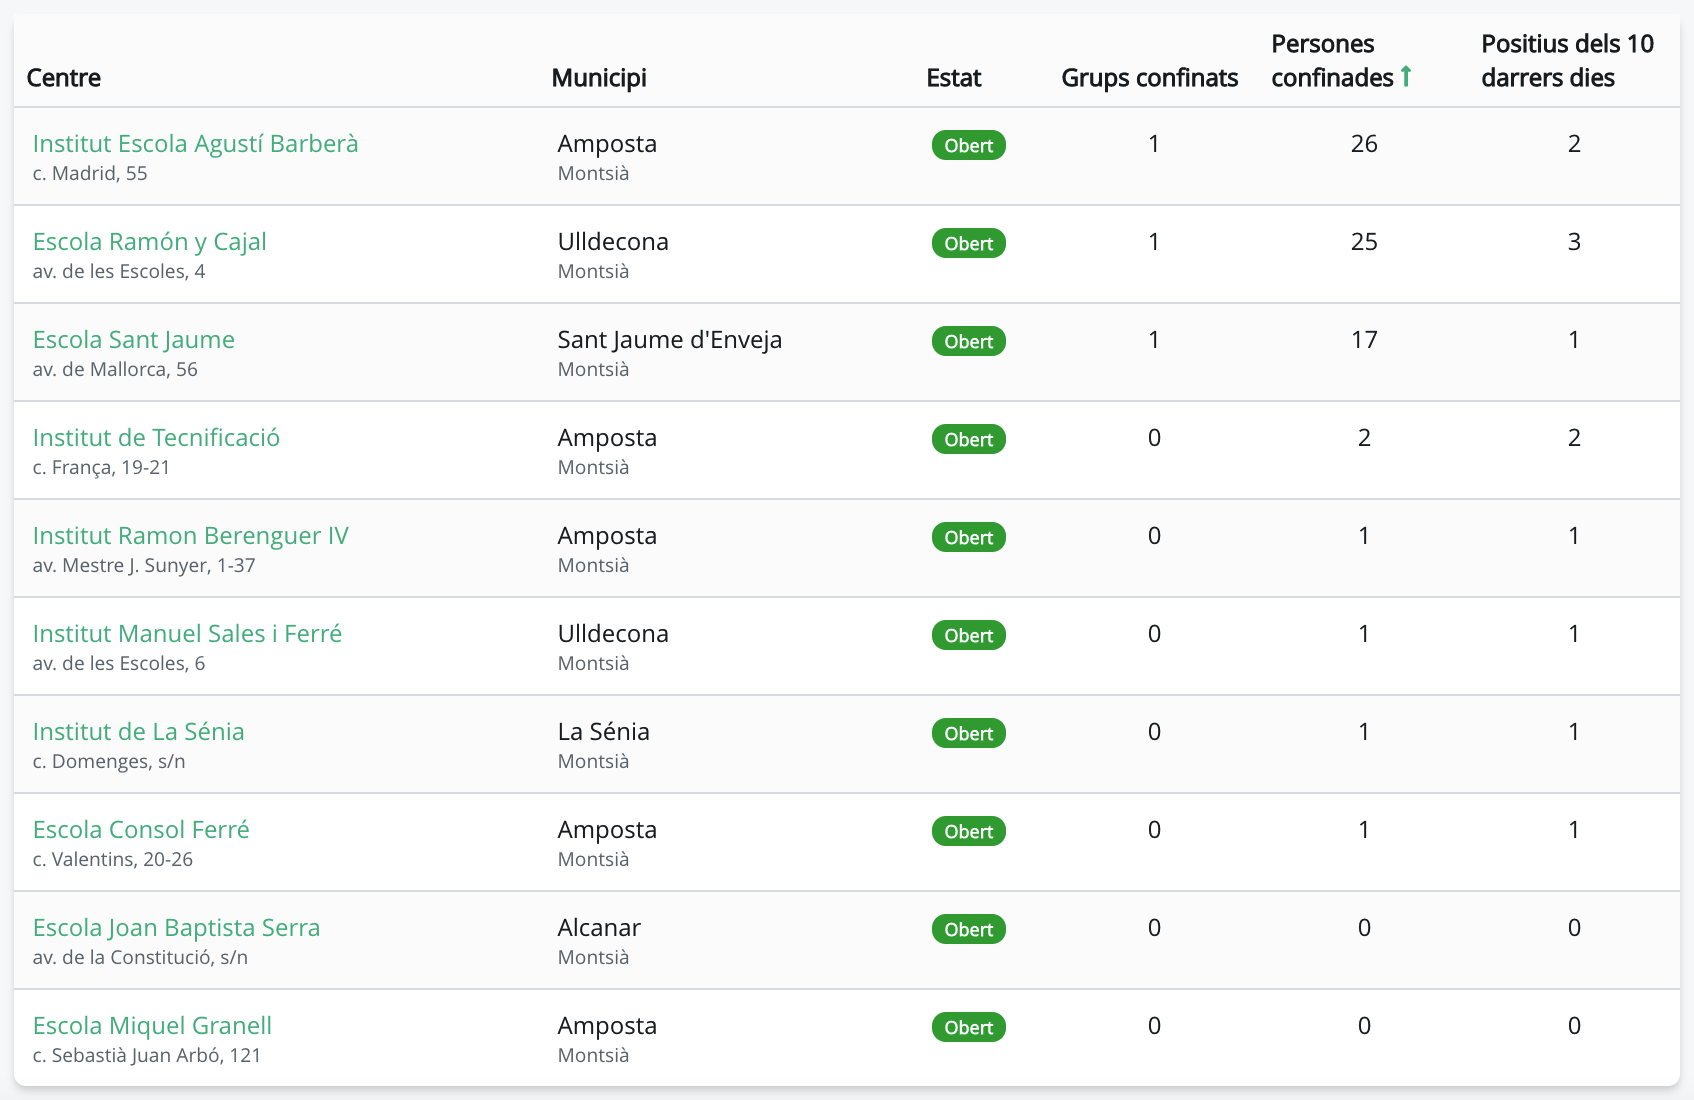This screenshot has width=1694, height=1100.
Task: Click Amposta in Institut de Tecnificació row
Action: tap(607, 438)
